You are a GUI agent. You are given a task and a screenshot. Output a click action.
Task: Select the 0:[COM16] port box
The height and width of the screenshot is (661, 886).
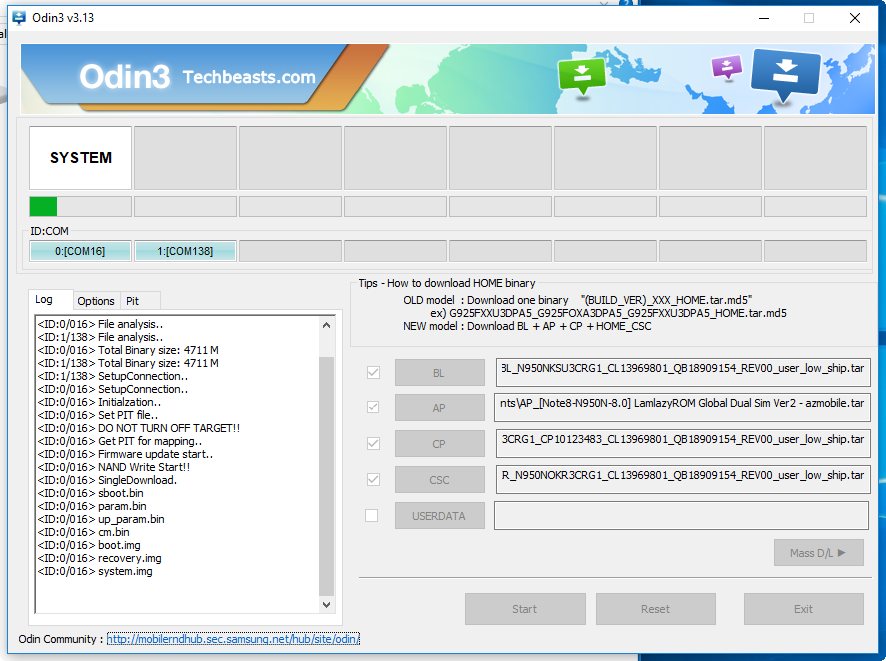[x=80, y=251]
